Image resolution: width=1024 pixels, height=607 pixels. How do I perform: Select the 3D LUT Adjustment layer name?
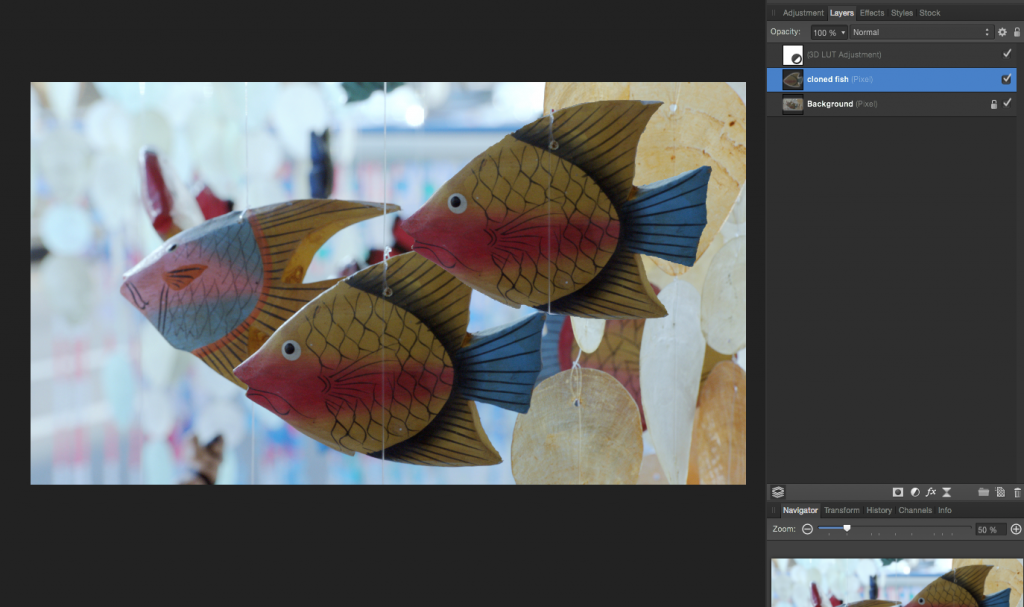[x=844, y=55]
